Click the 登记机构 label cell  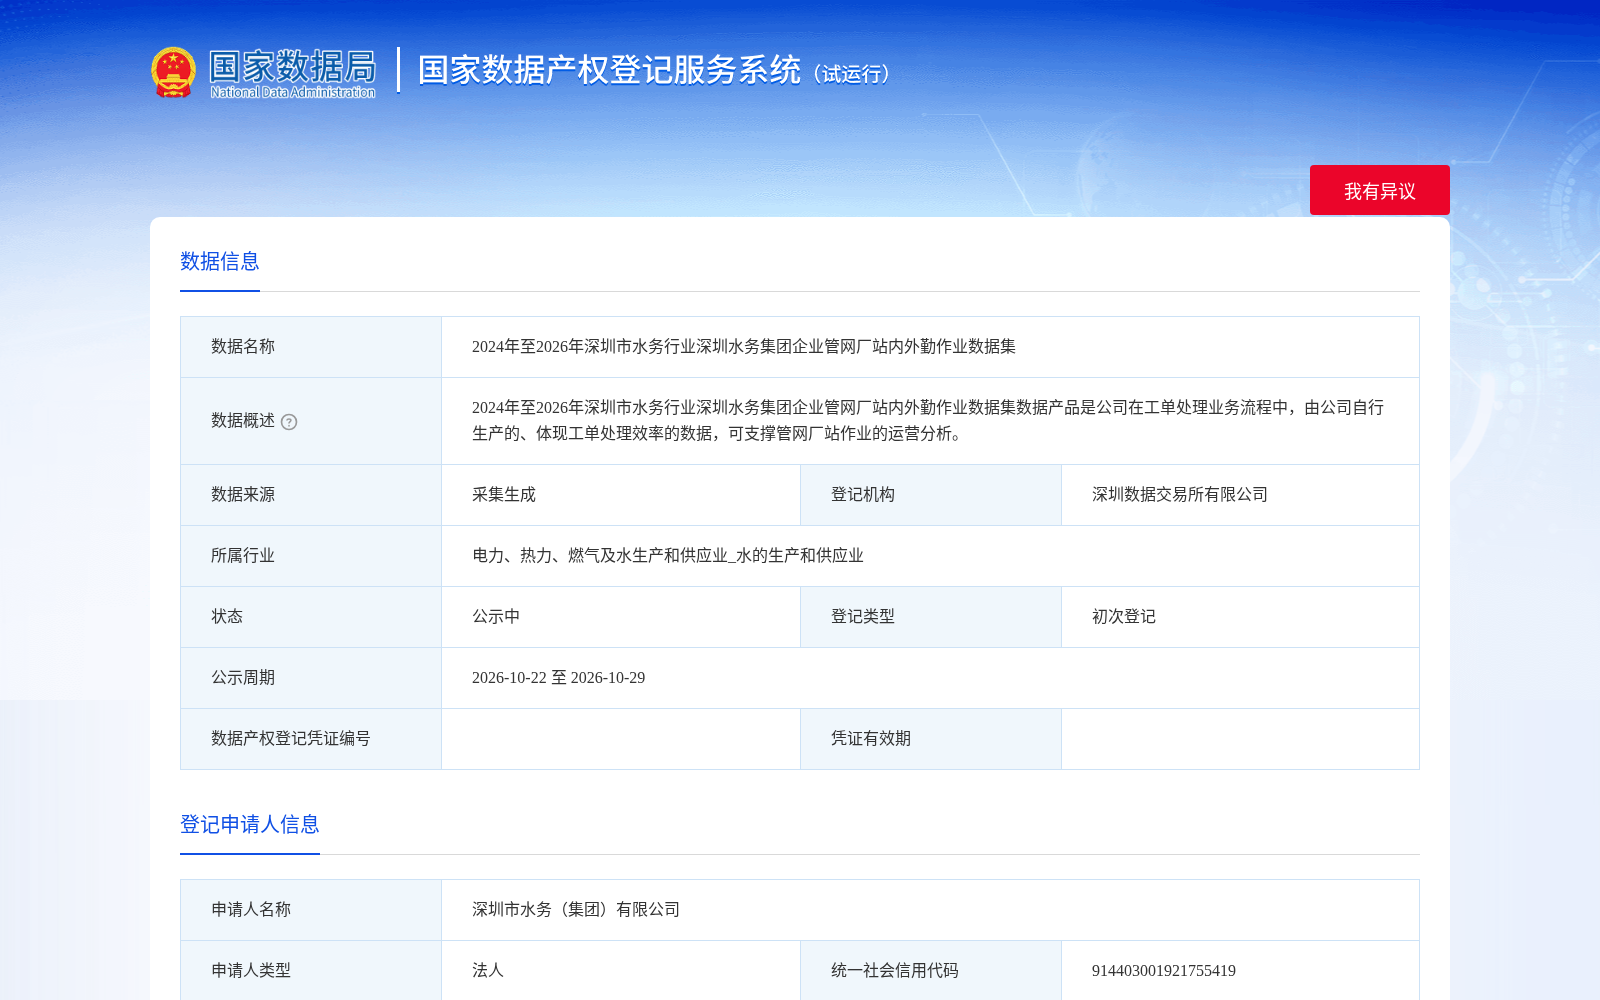tap(931, 495)
